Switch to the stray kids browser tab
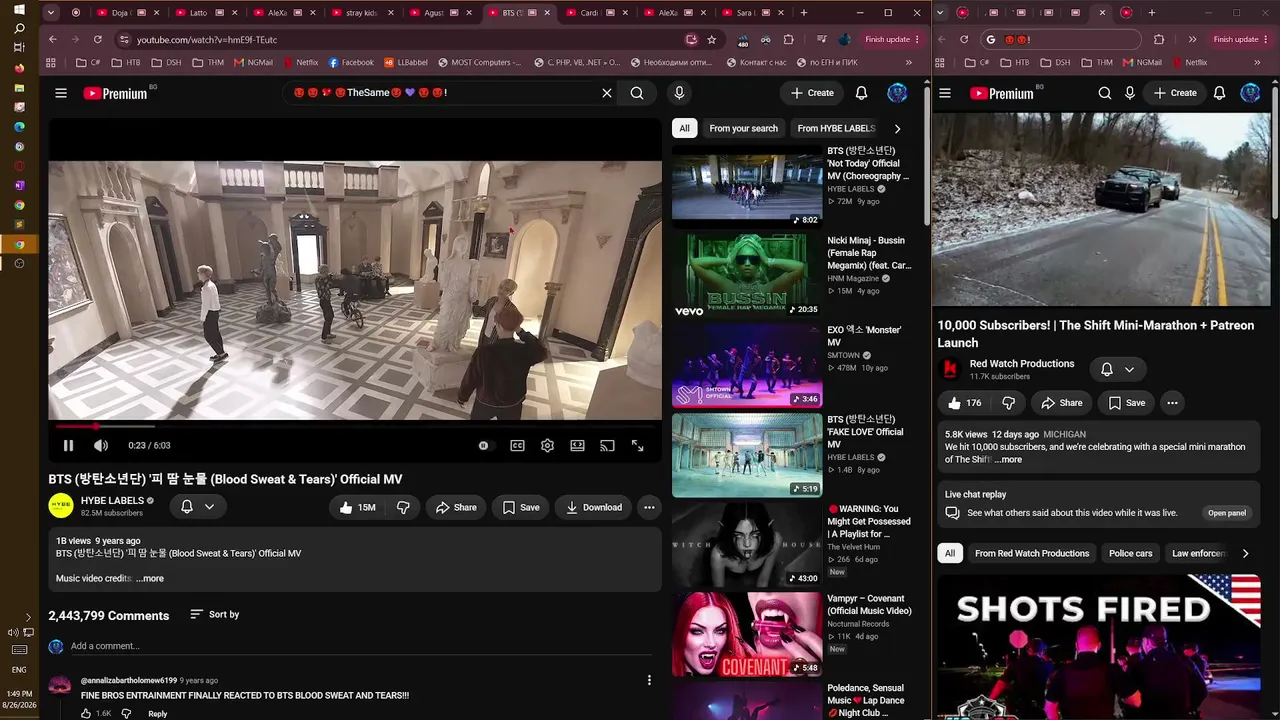This screenshot has width=1280, height=720. click(x=363, y=13)
